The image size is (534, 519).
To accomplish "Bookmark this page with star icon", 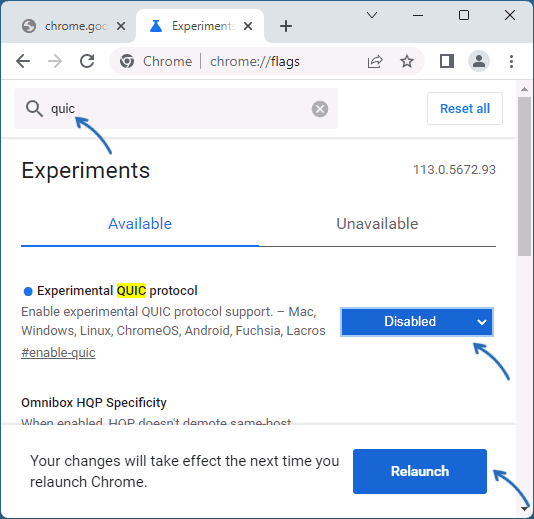I will pyautogui.click(x=407, y=62).
